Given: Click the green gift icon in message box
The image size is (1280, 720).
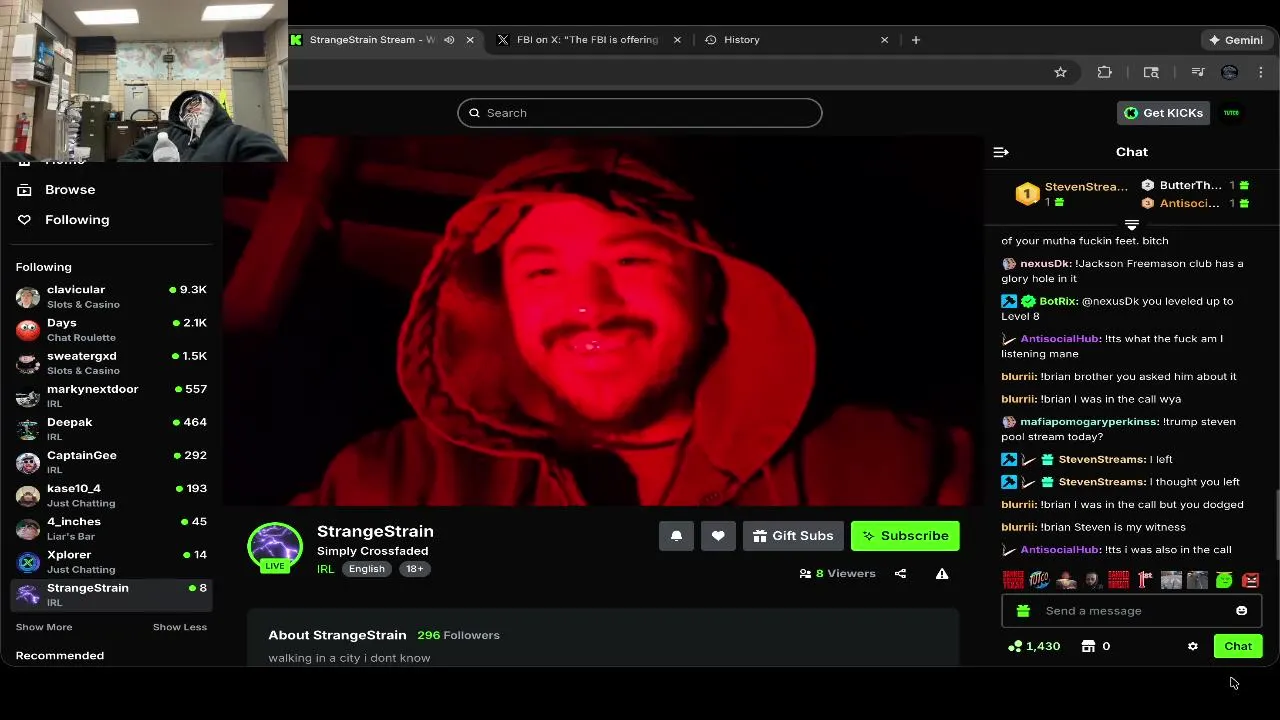Looking at the screenshot, I should pos(1023,611).
